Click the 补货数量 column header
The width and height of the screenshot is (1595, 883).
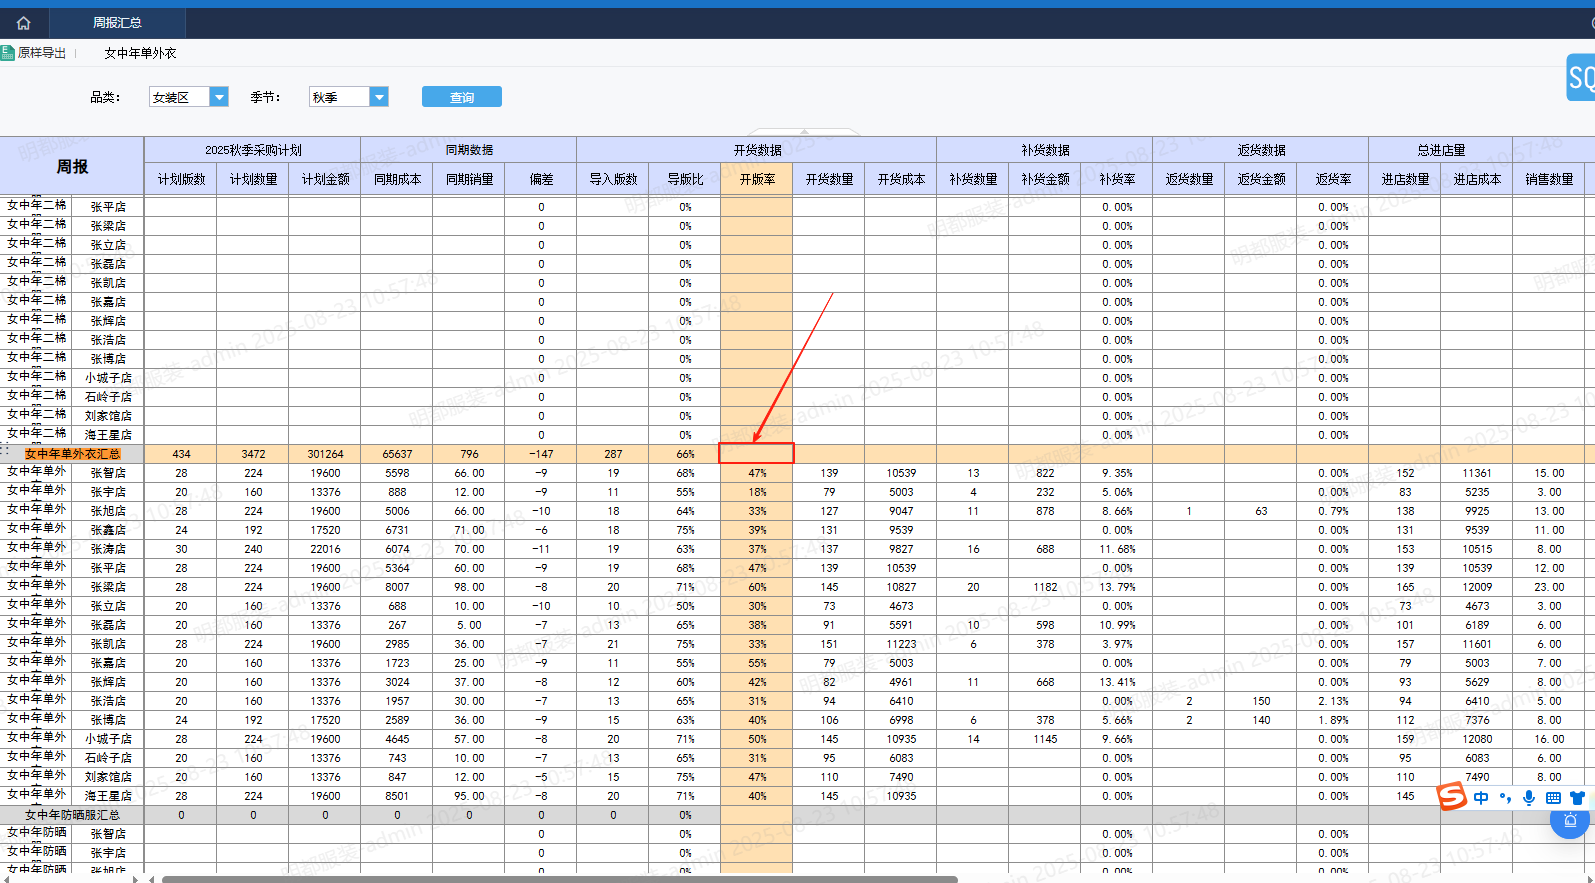[x=973, y=179]
